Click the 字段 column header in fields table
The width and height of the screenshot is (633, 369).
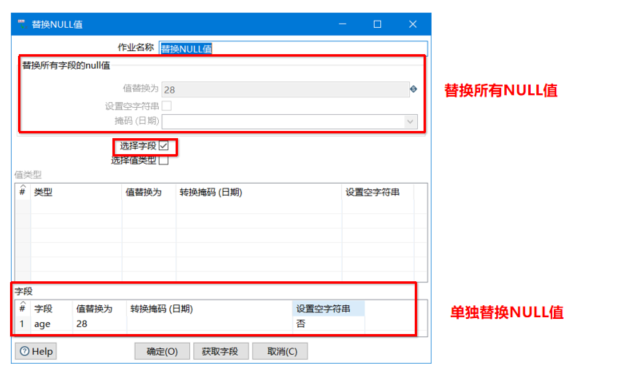[x=52, y=309]
